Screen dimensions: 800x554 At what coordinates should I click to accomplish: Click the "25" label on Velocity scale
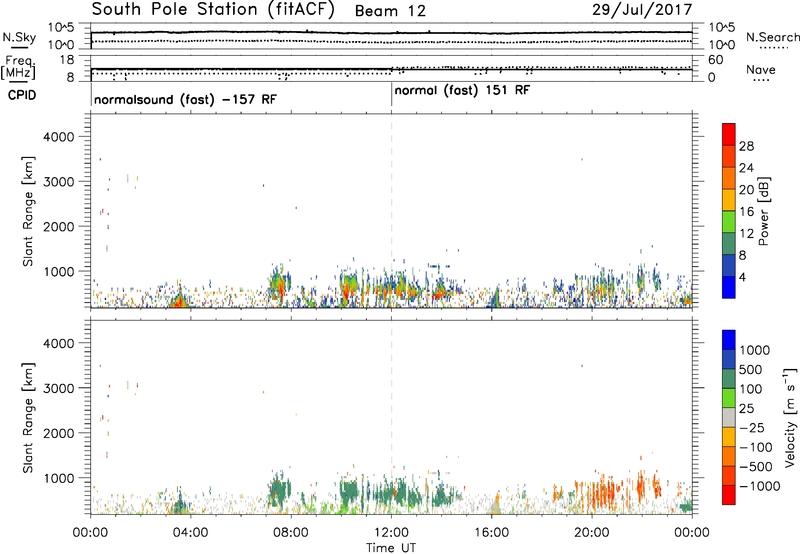[x=746, y=409]
